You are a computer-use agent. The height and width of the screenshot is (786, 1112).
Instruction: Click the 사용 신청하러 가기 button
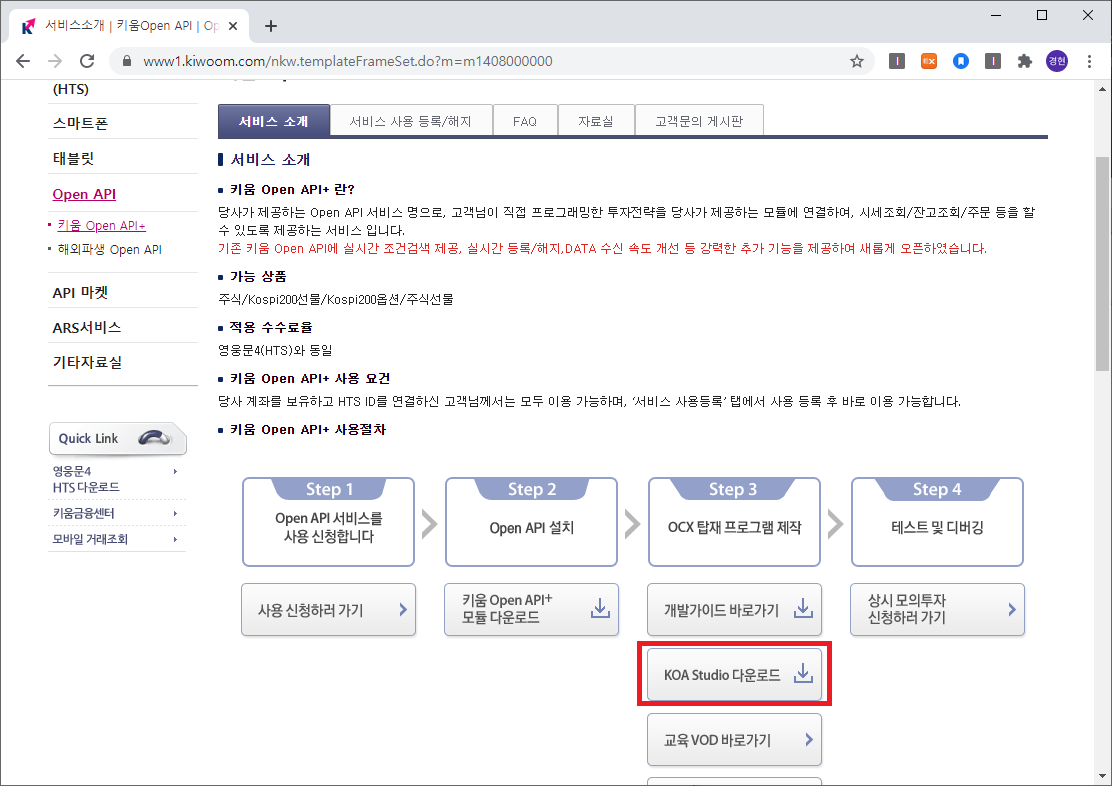coord(328,609)
